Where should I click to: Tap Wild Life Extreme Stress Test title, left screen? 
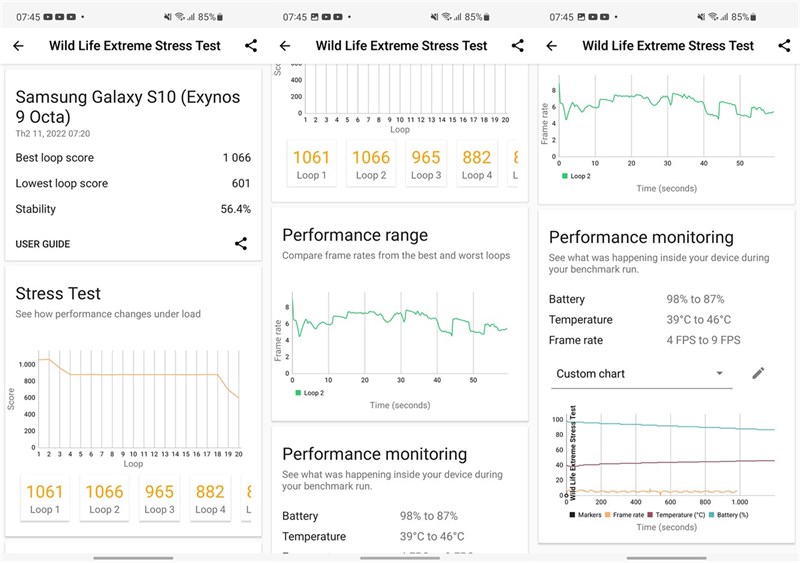click(135, 46)
